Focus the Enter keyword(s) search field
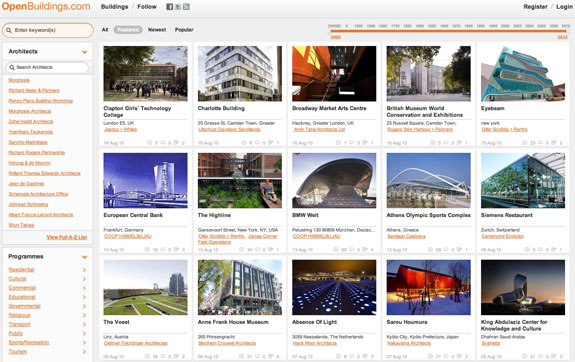575x362 pixels. [x=48, y=30]
